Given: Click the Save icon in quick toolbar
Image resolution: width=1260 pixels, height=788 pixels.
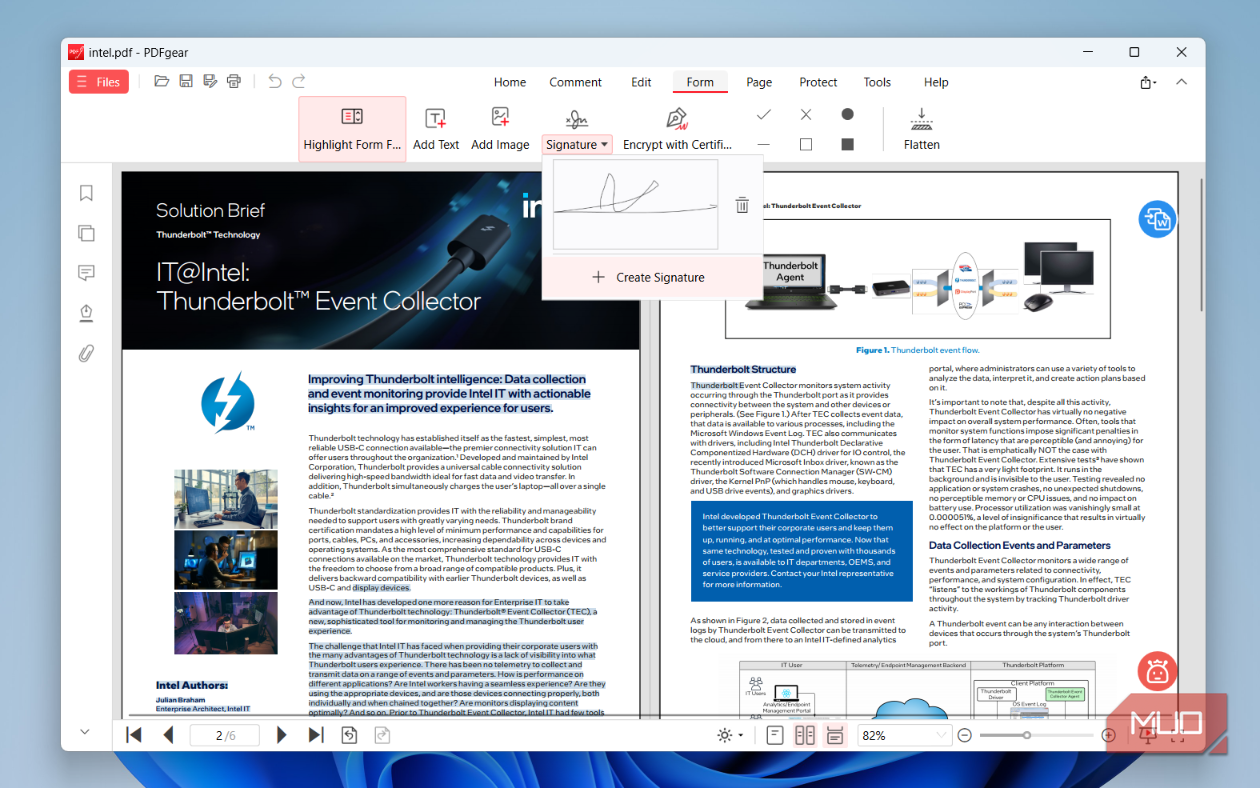Looking at the screenshot, I should (186, 82).
